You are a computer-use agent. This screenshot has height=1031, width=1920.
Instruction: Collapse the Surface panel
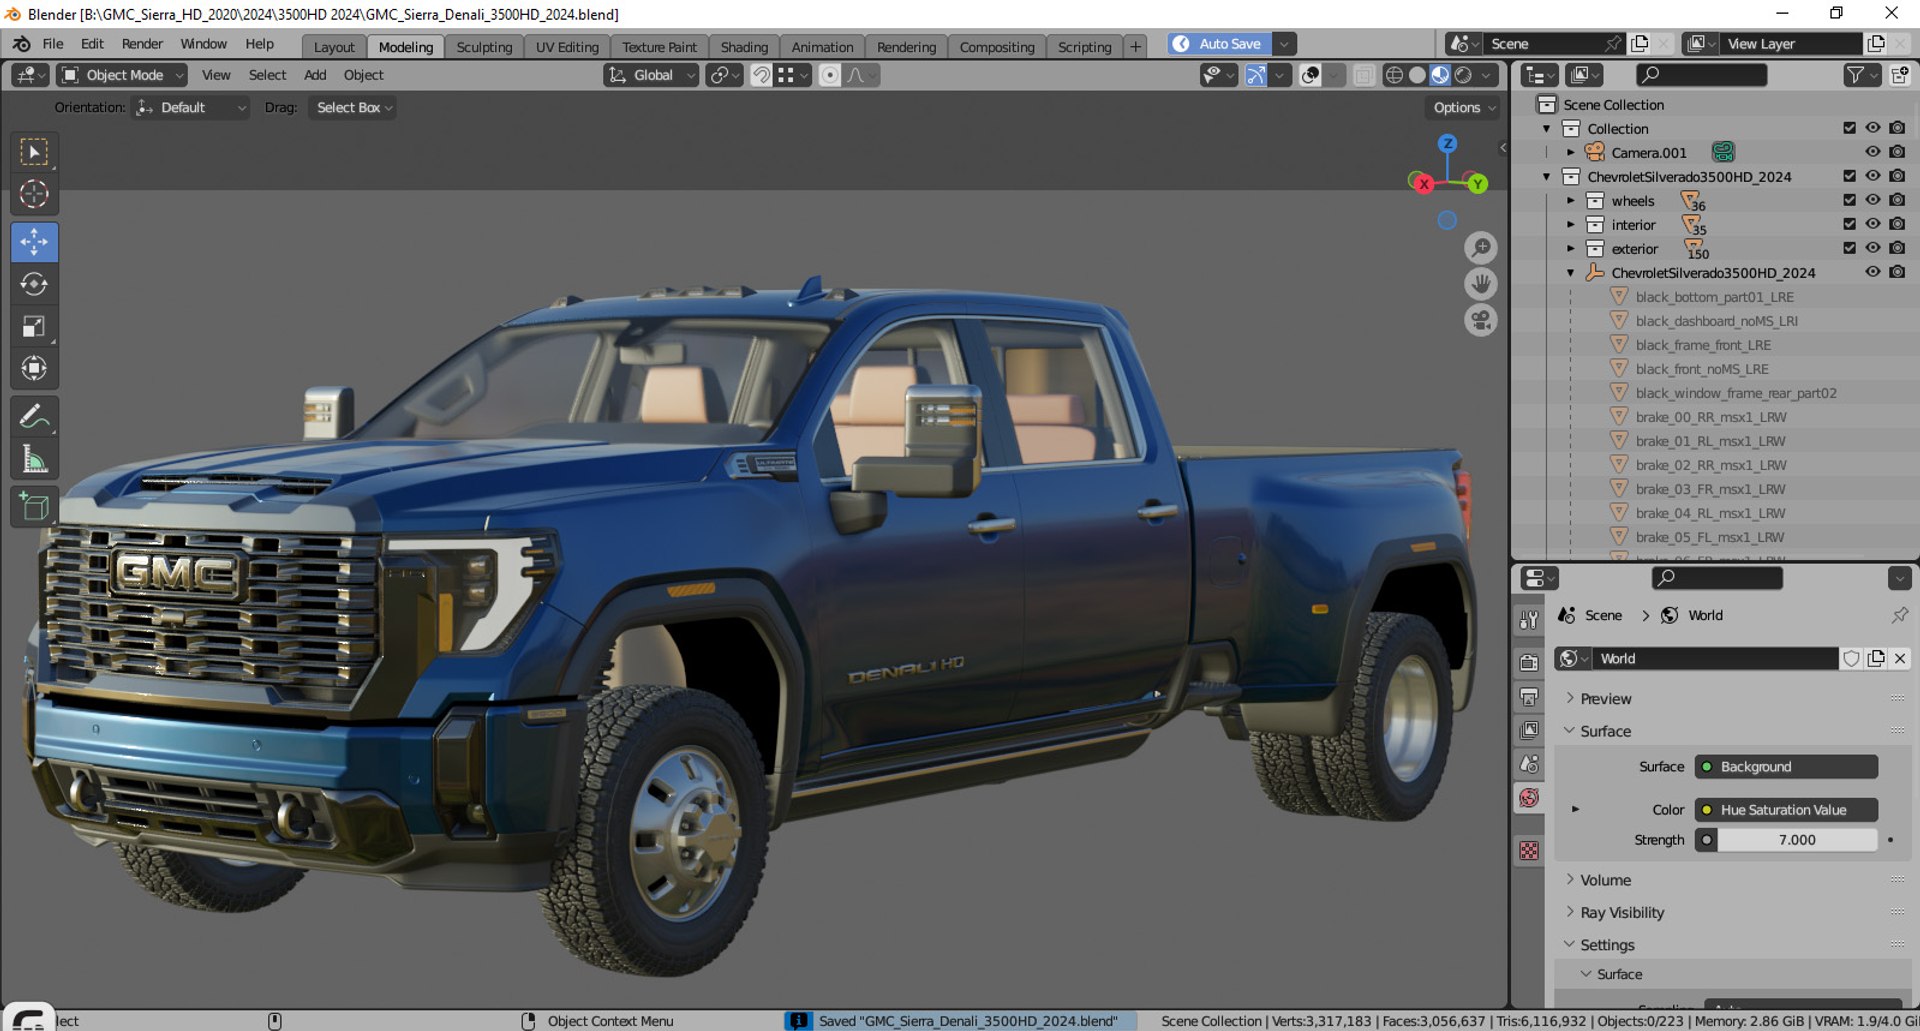[x=1605, y=731]
